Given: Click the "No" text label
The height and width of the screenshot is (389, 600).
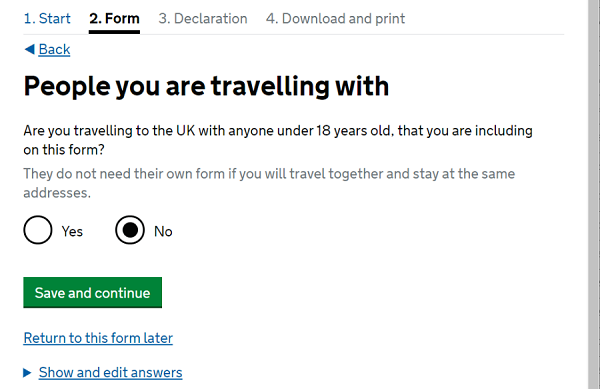Looking at the screenshot, I should pos(163,231).
